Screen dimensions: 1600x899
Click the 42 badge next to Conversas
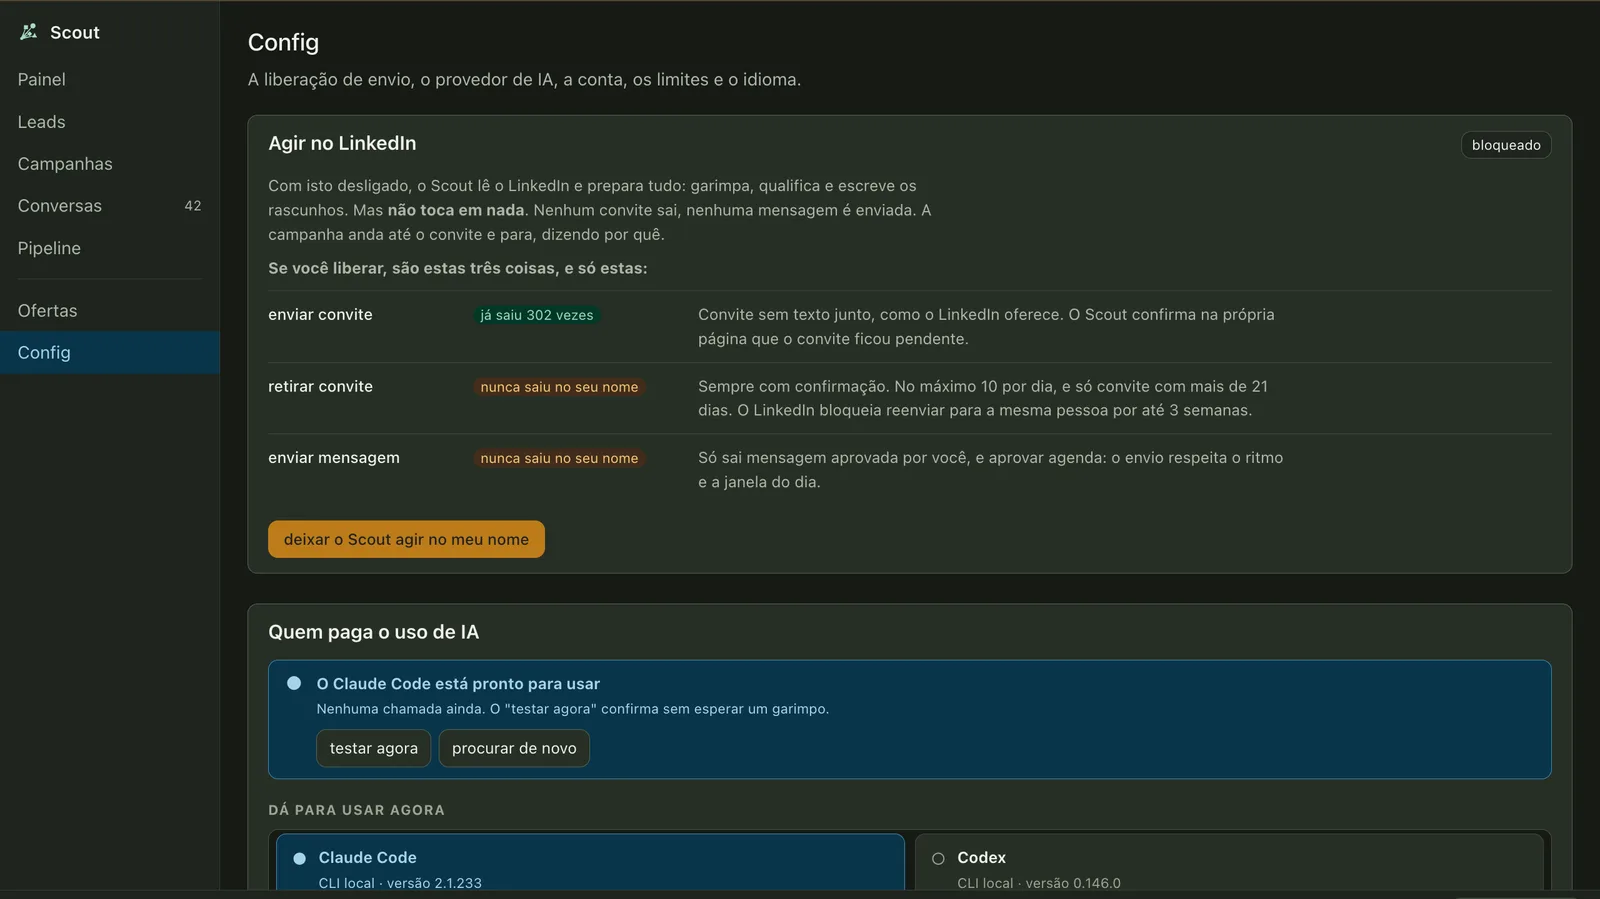[193, 206]
